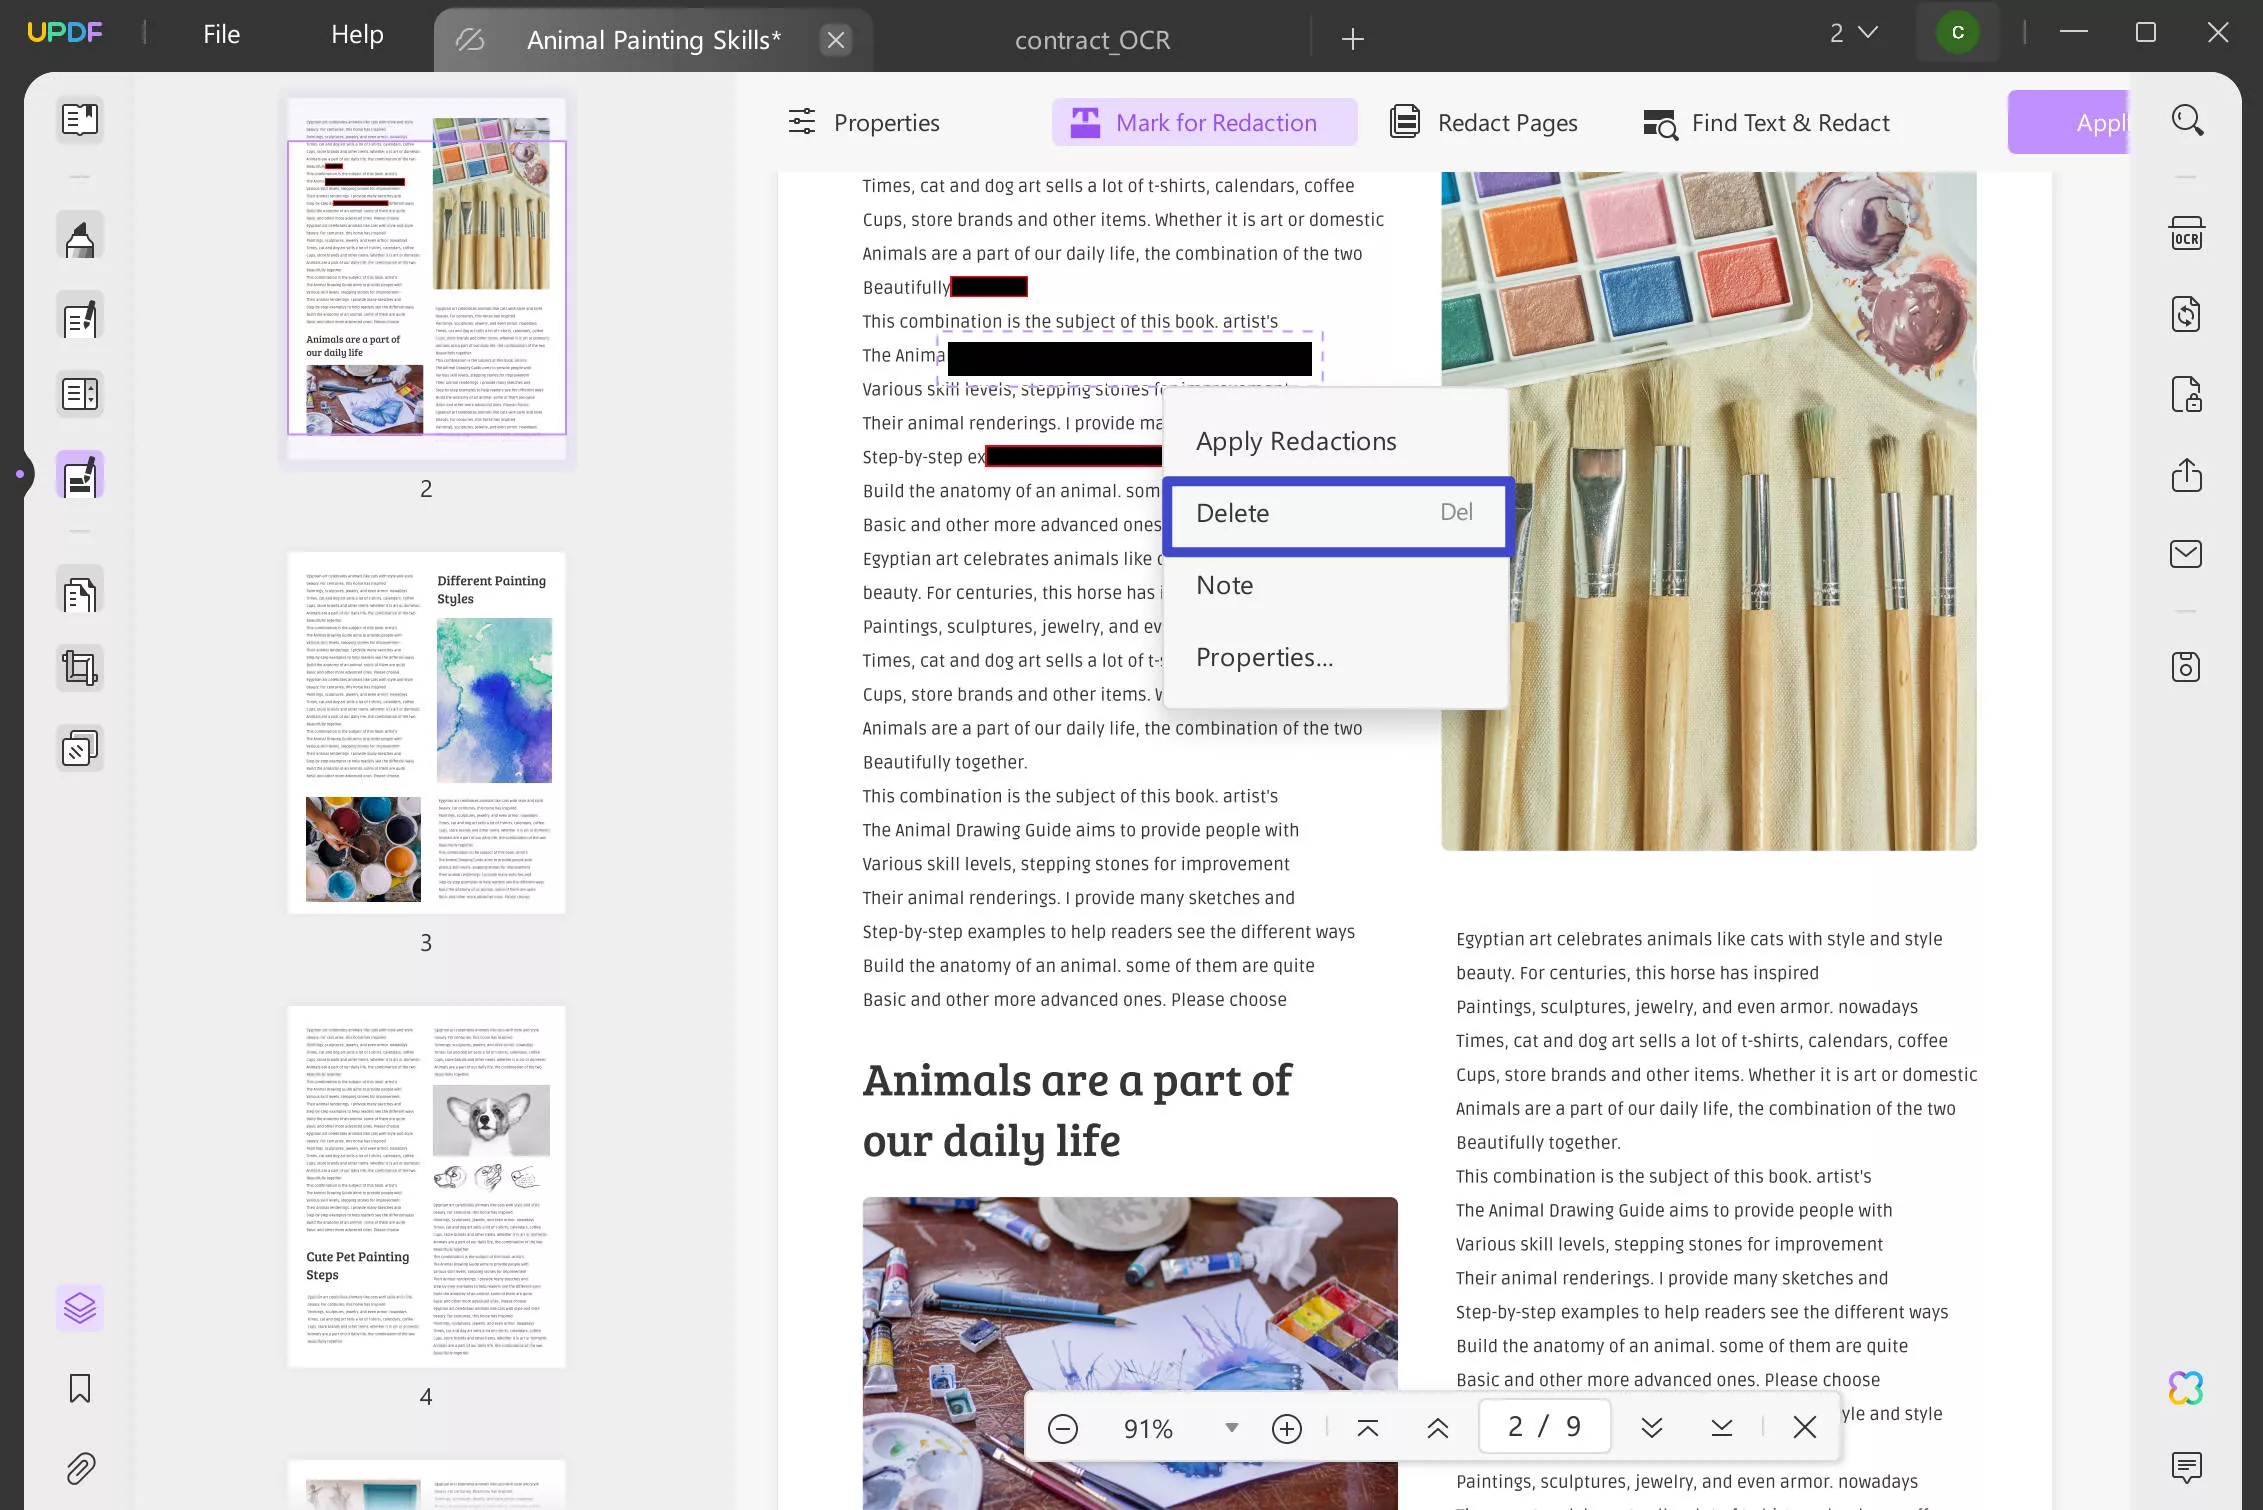Viewport: 2263px width, 1510px height.
Task: Select Note option in context menu
Action: pos(1225,585)
